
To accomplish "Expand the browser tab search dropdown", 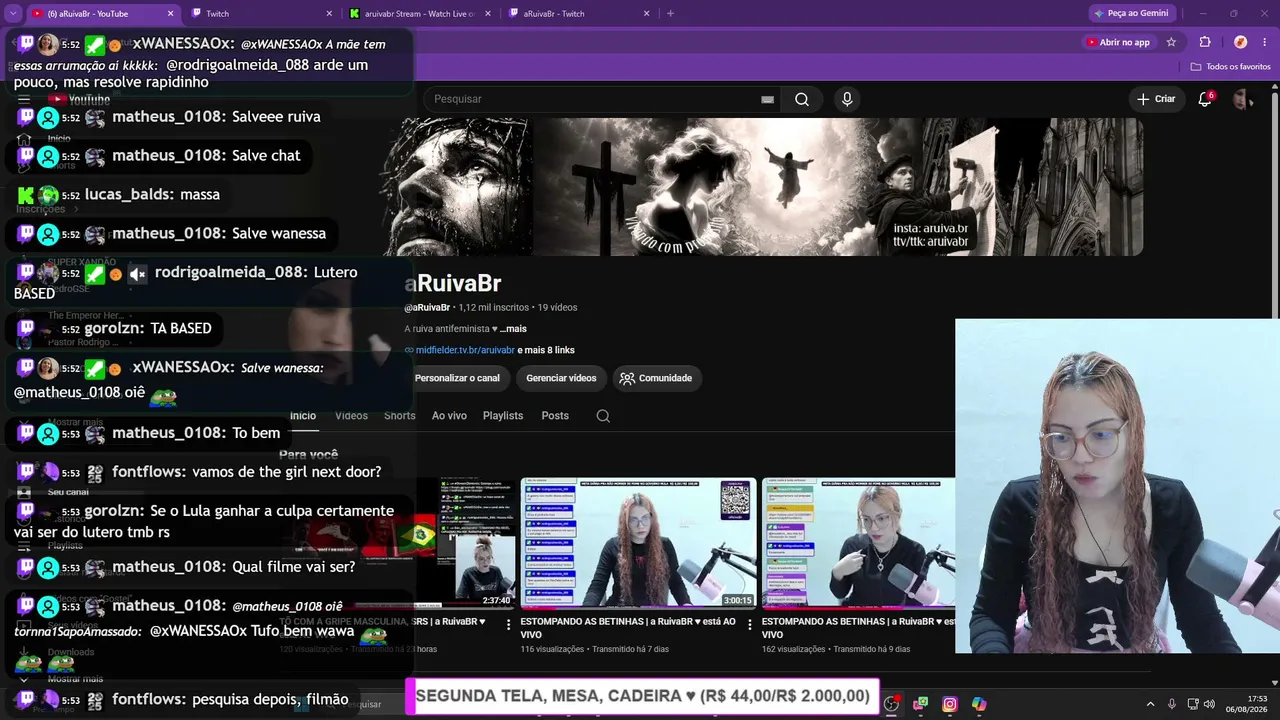I will pos(13,13).
